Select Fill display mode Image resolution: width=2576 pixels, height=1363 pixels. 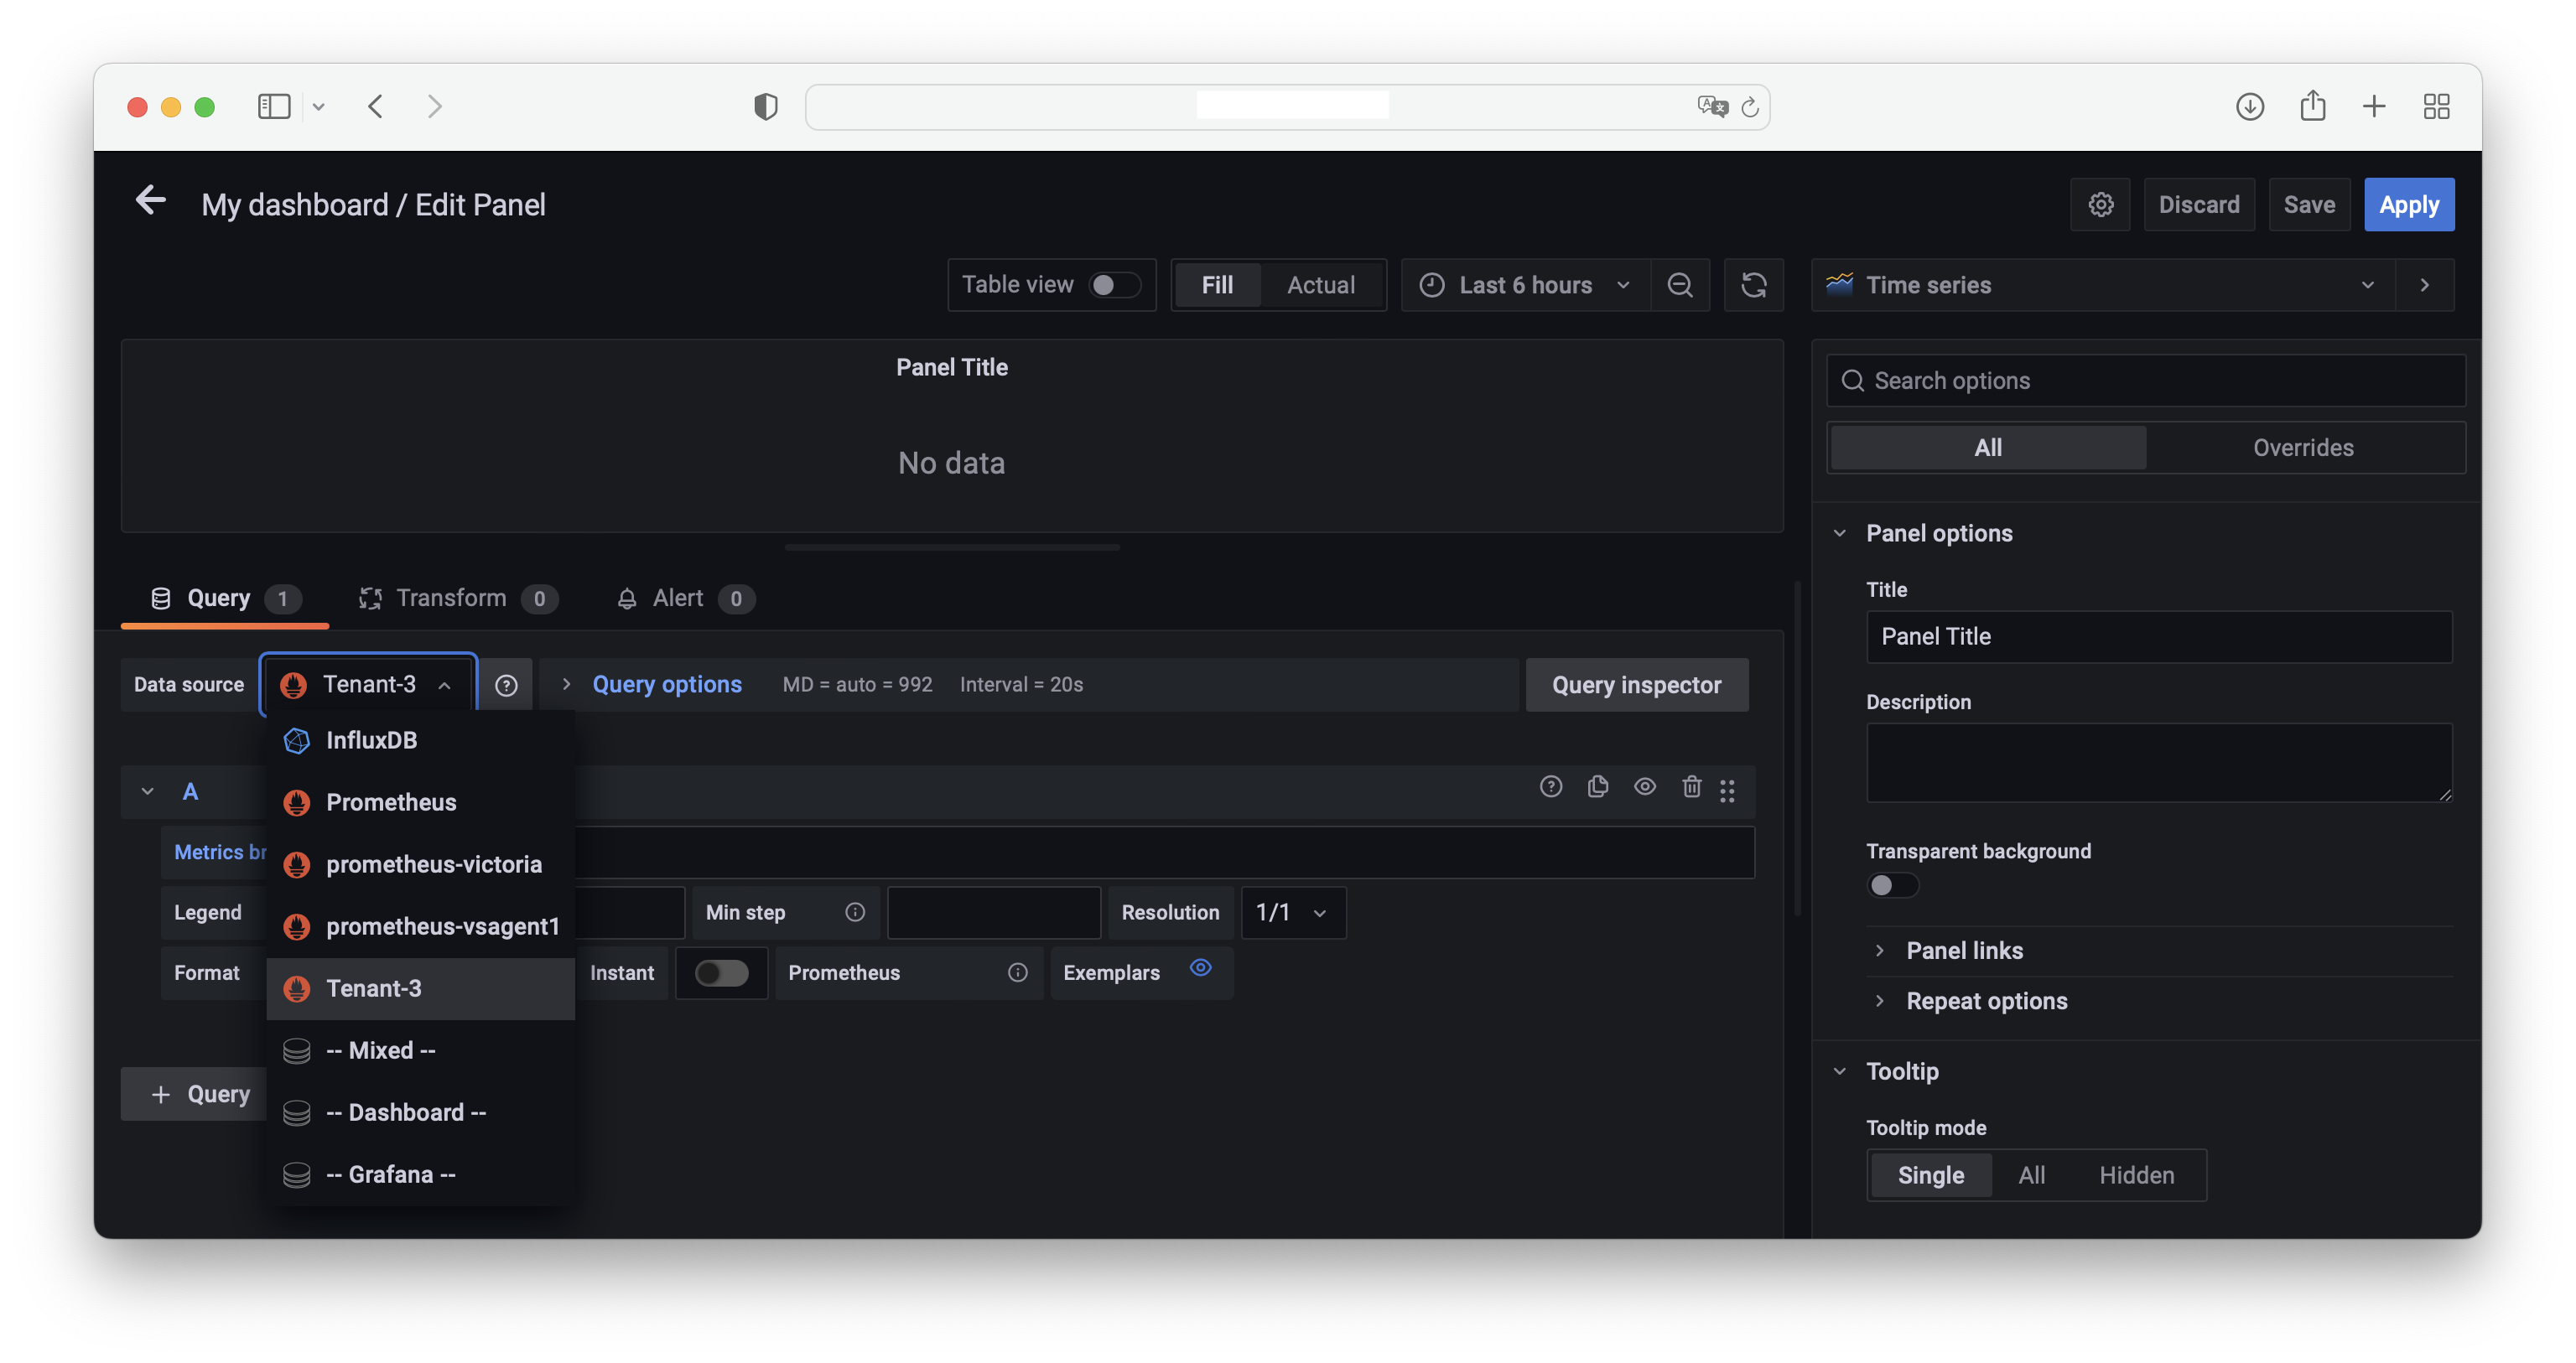click(1217, 285)
